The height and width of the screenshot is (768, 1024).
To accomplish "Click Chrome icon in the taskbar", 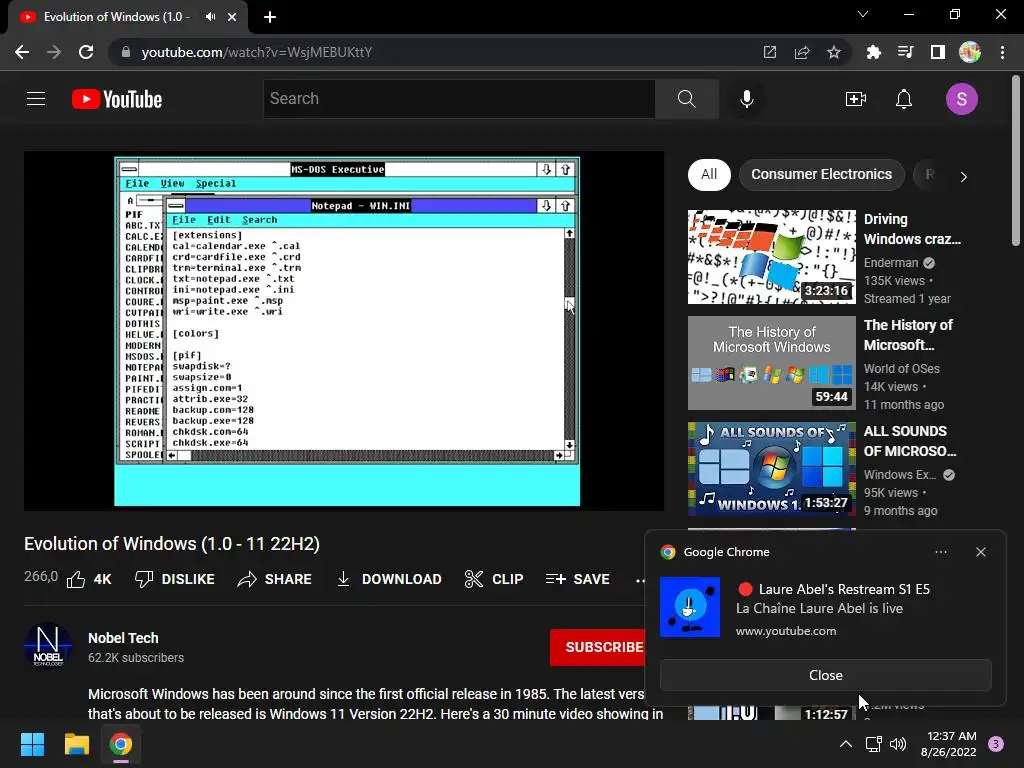I will tap(121, 744).
